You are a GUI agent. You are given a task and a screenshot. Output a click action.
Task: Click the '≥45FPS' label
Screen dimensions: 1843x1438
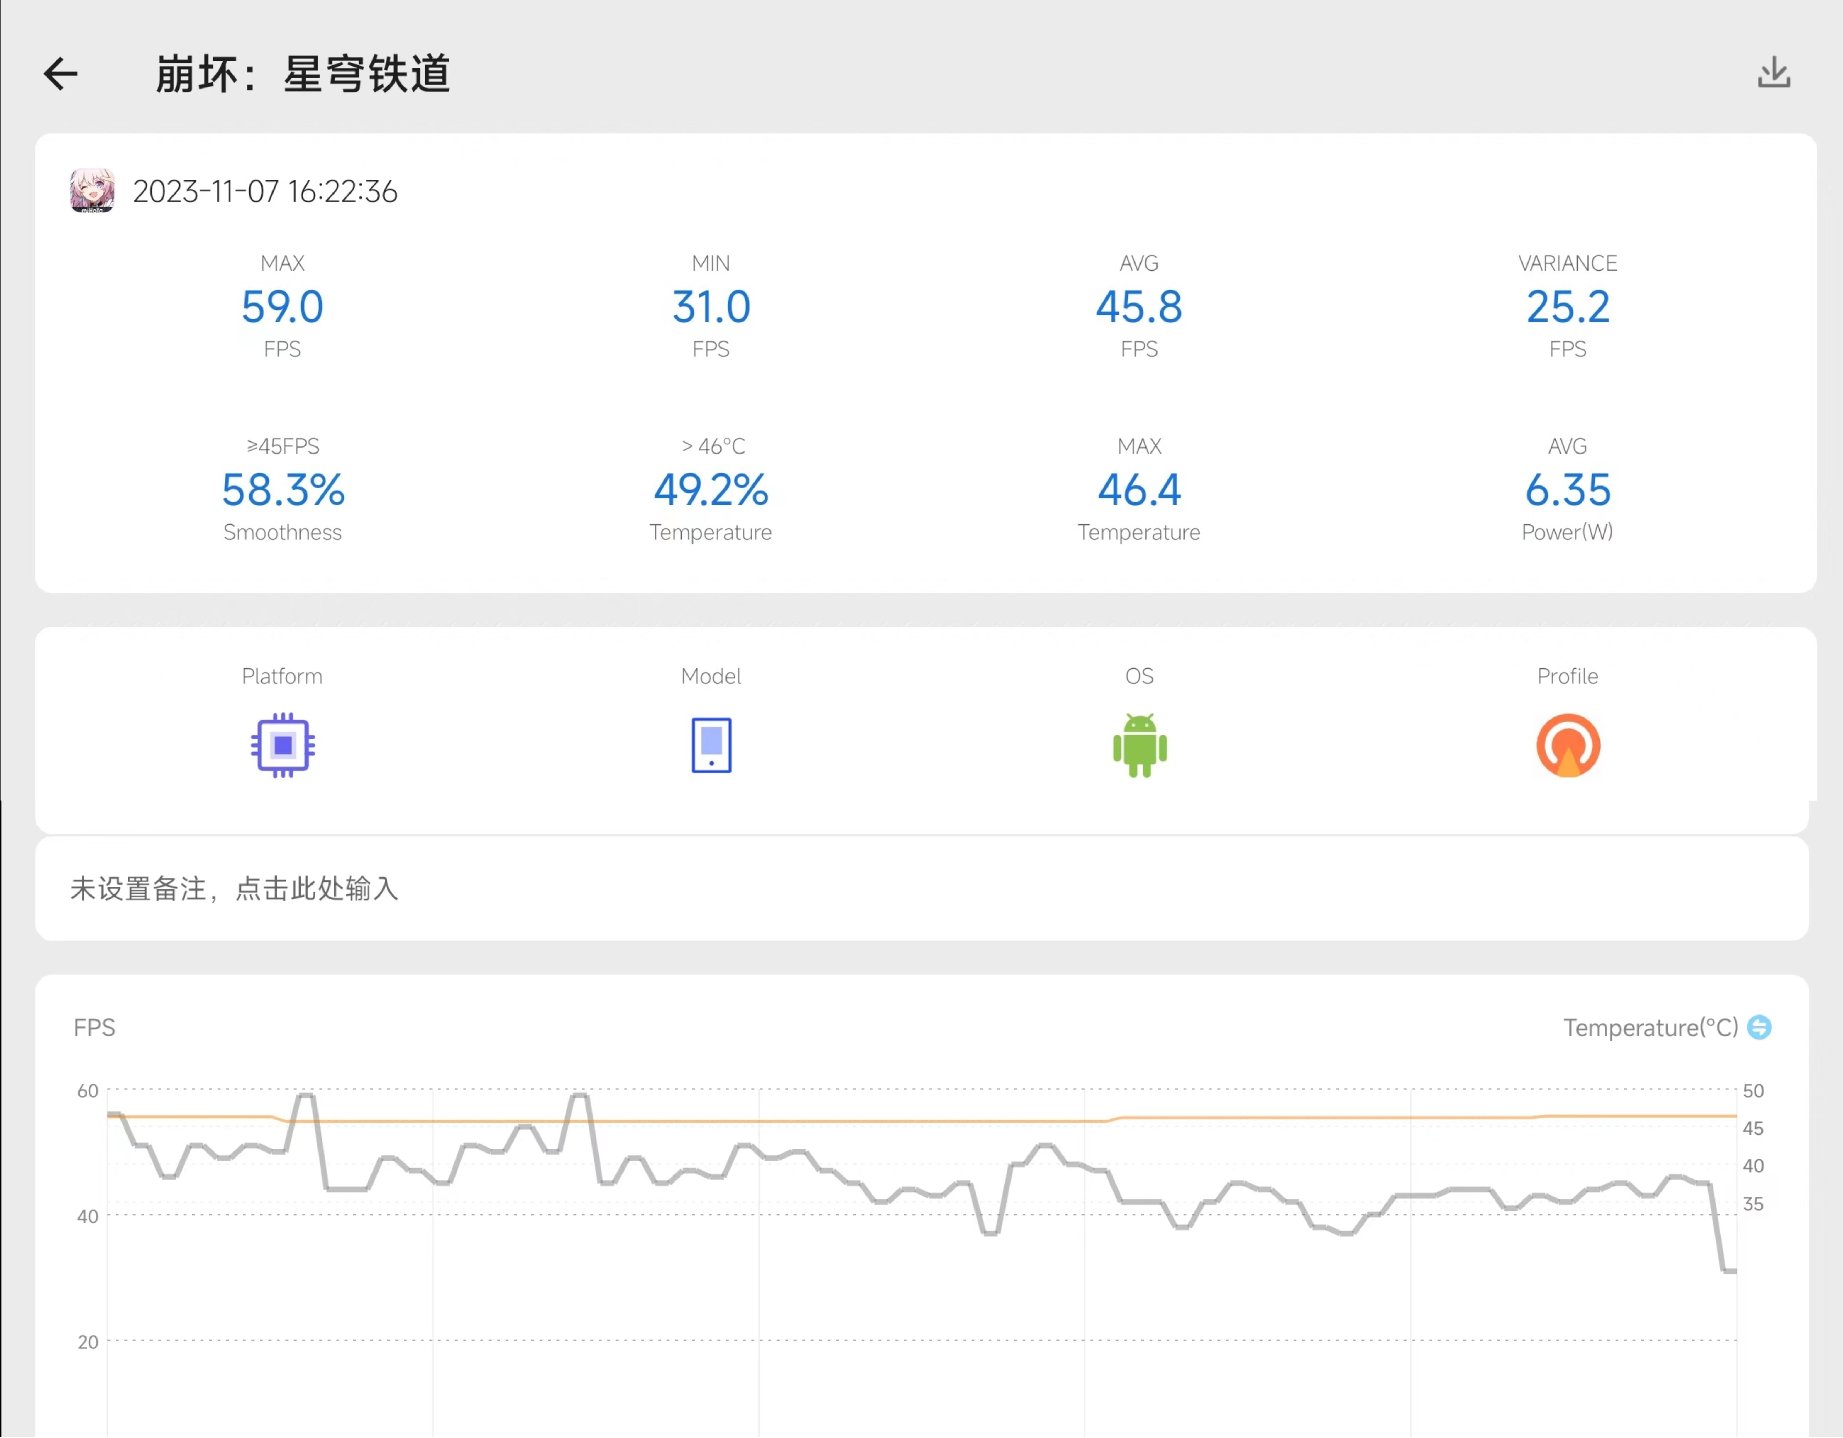pyautogui.click(x=283, y=446)
